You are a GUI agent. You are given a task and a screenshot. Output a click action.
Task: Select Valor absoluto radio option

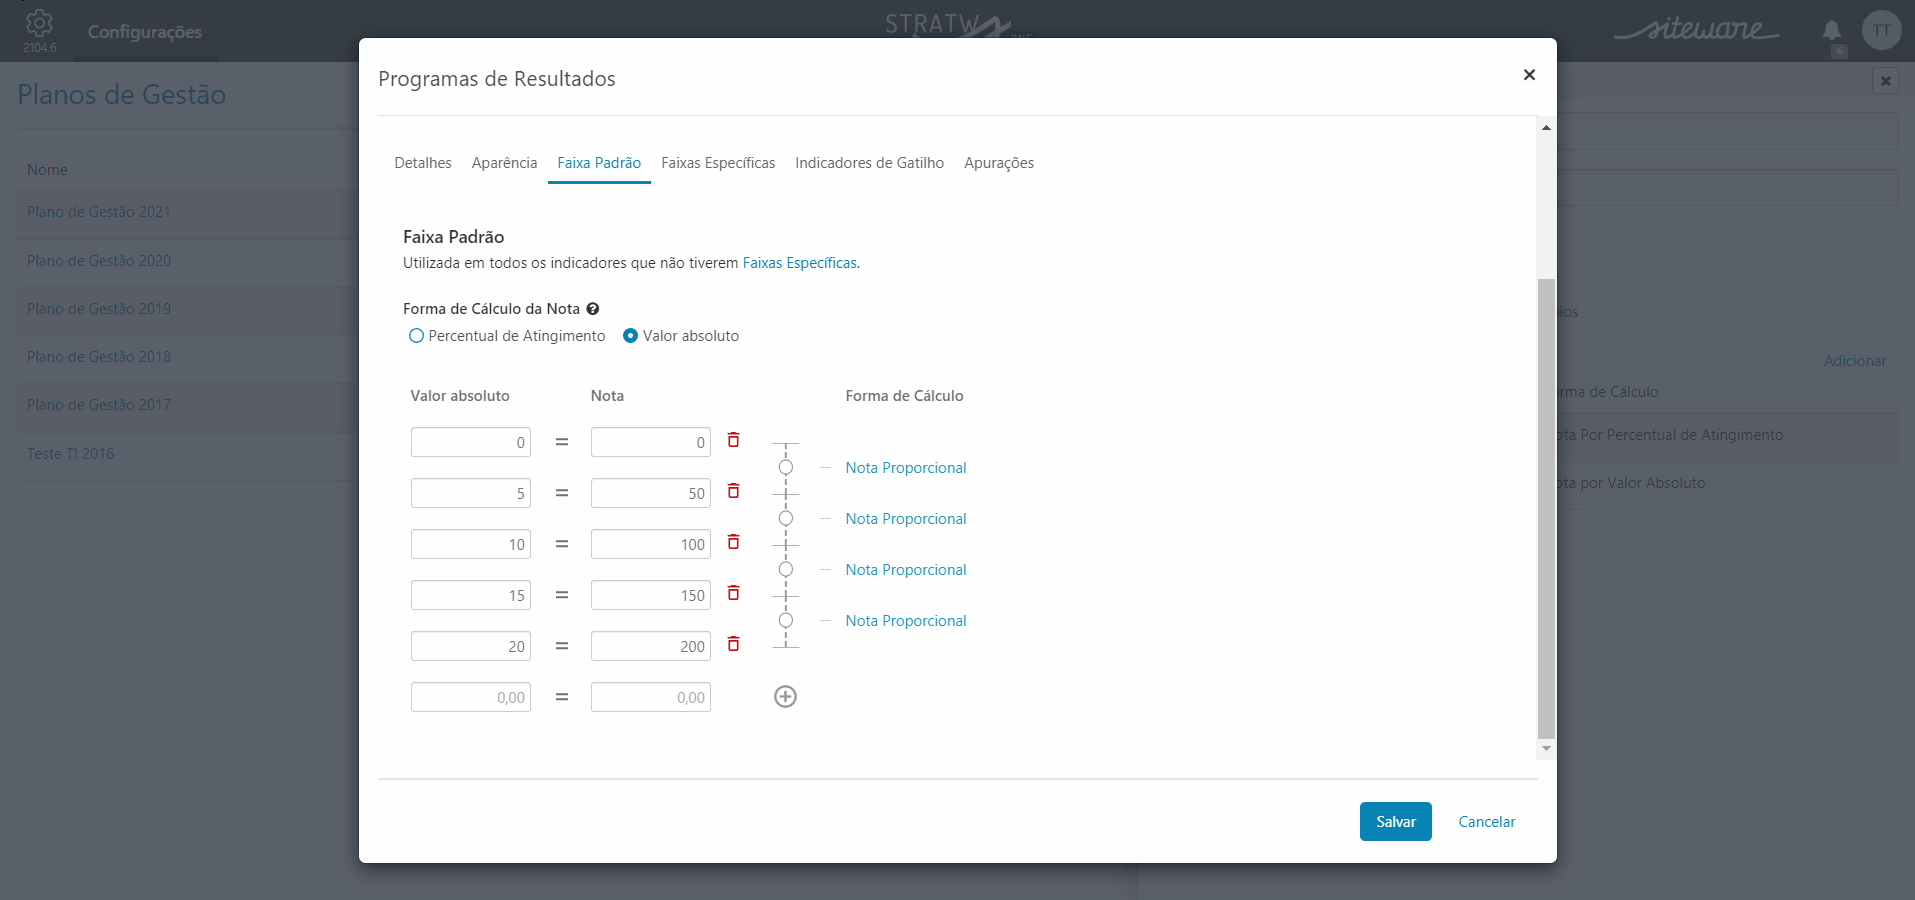(630, 336)
